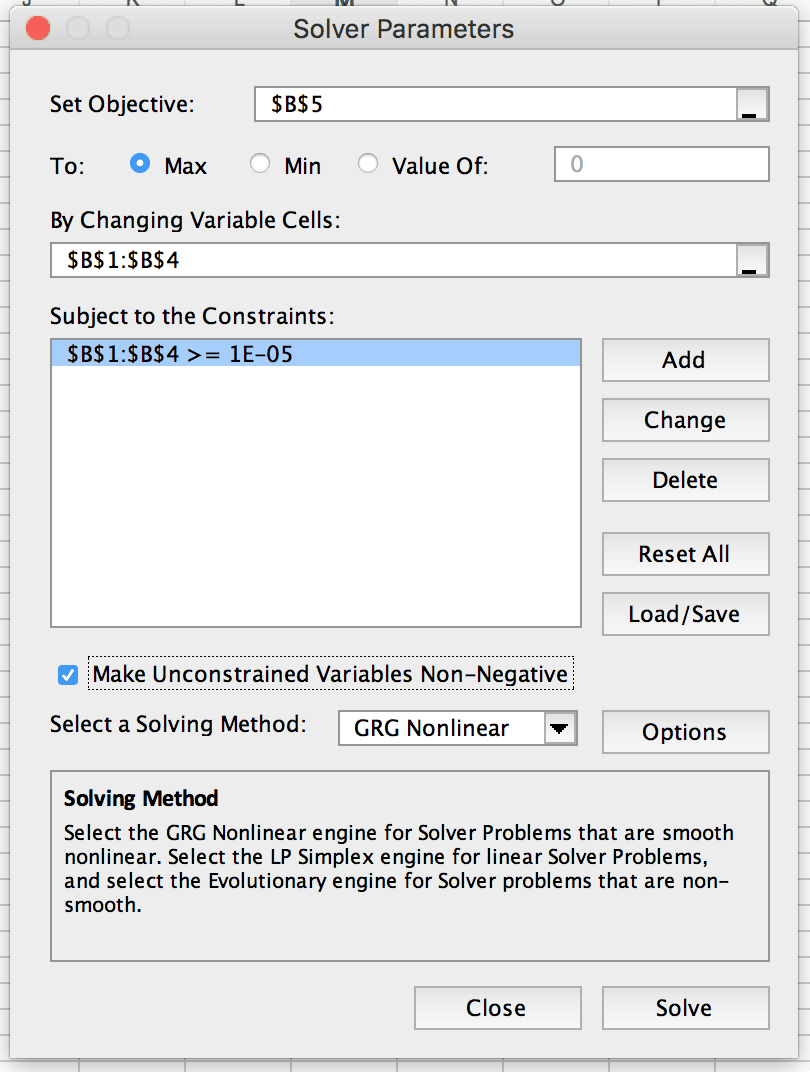Select the Value Of radio button
Image resolution: width=810 pixels, height=1072 pixels.
coord(367,165)
